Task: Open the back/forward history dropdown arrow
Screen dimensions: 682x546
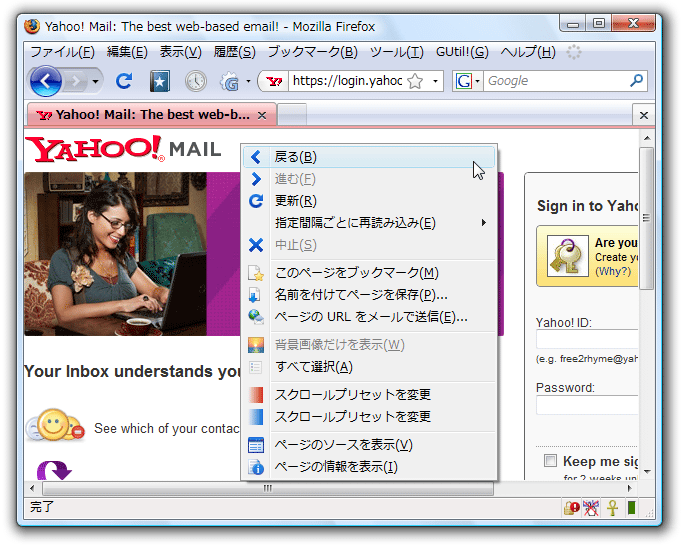Action: click(x=95, y=81)
